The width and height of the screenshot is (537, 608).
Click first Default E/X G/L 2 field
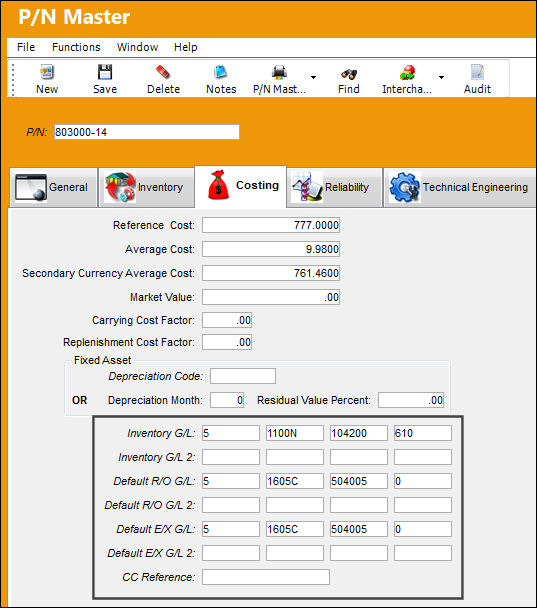[x=231, y=553]
